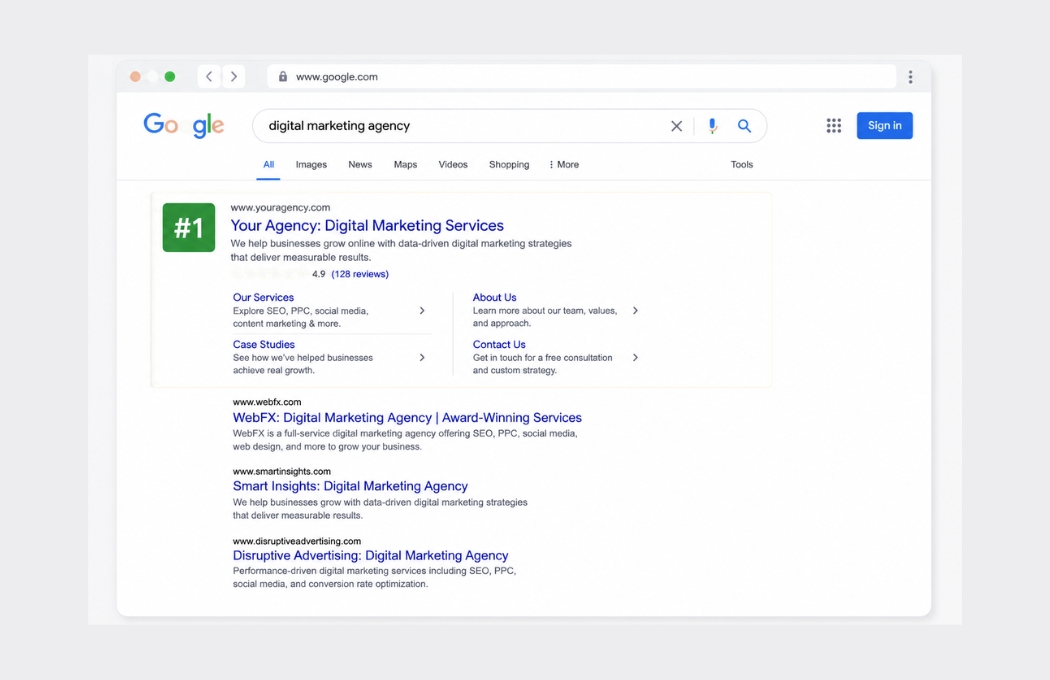Switch to the Images tab
This screenshot has width=1050, height=680.
tap(311, 165)
